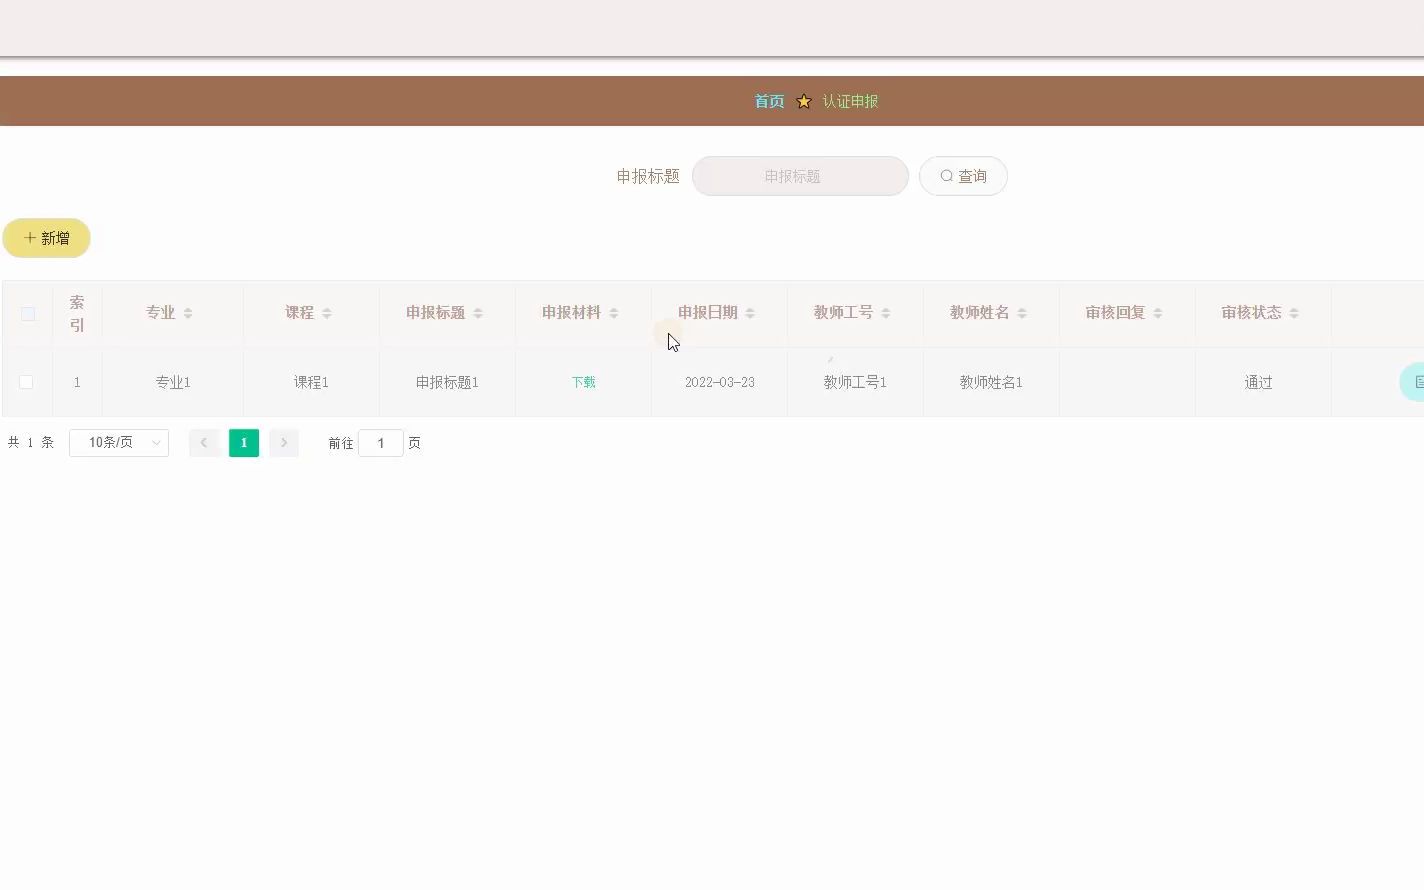
Task: Click the 索引 column header
Action: coord(77,313)
